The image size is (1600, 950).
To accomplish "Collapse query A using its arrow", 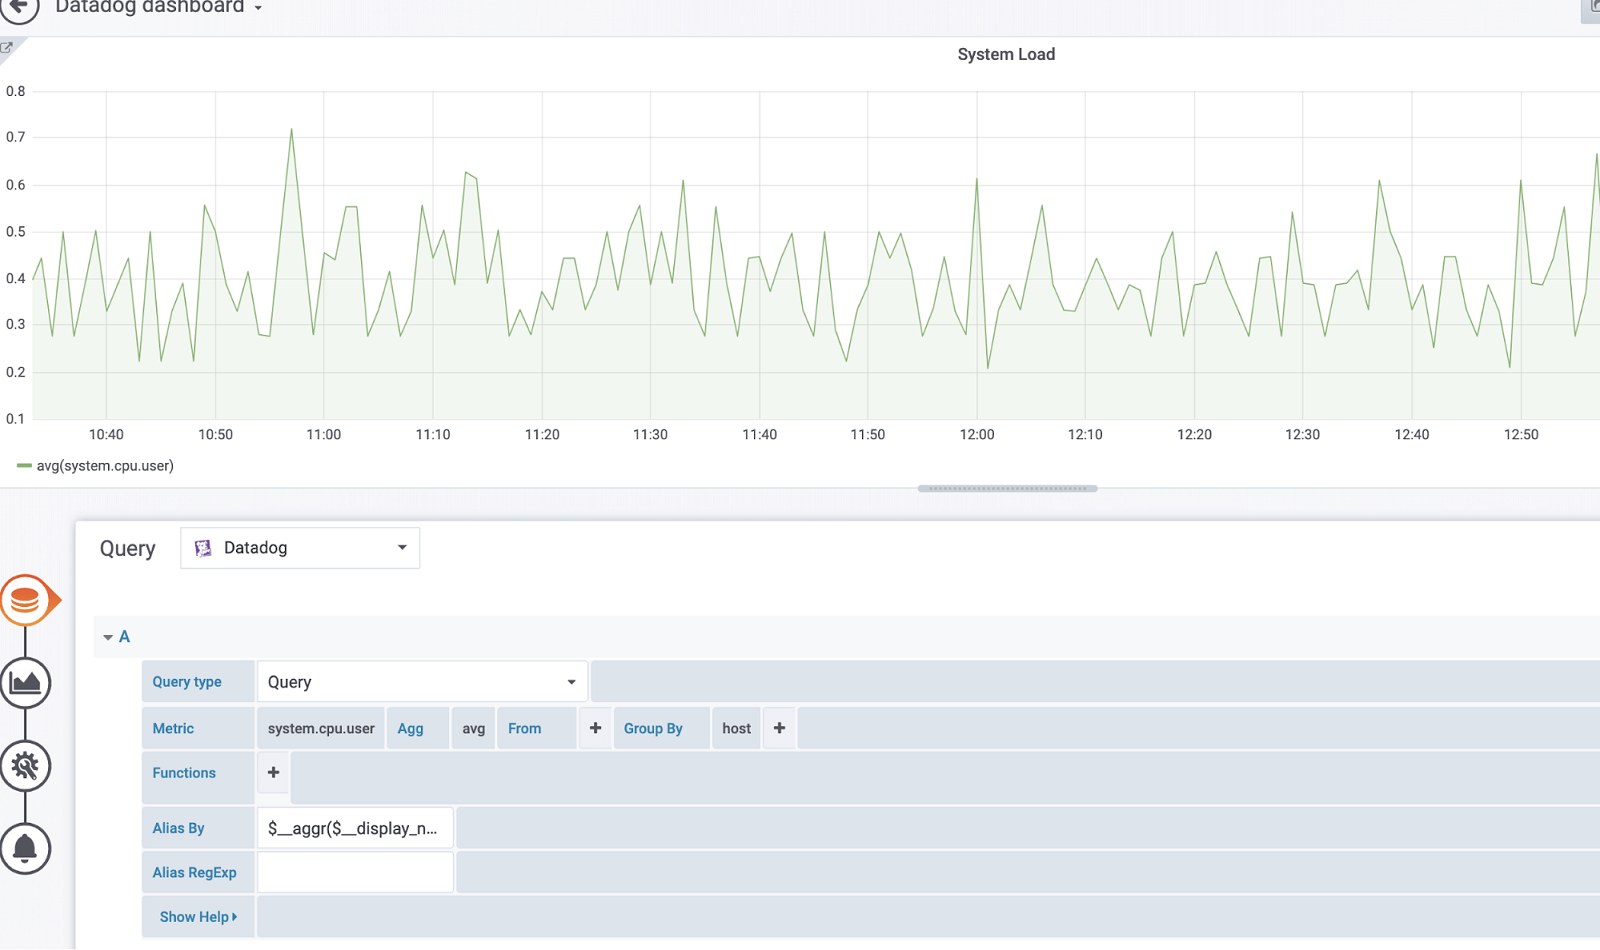I will [x=108, y=637].
